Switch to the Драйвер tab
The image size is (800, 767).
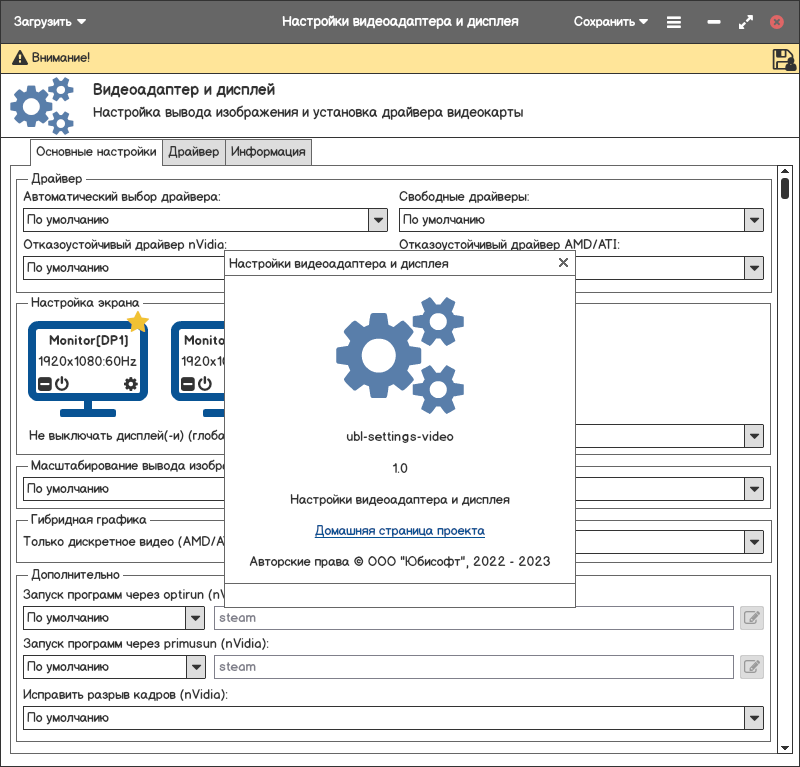194,152
